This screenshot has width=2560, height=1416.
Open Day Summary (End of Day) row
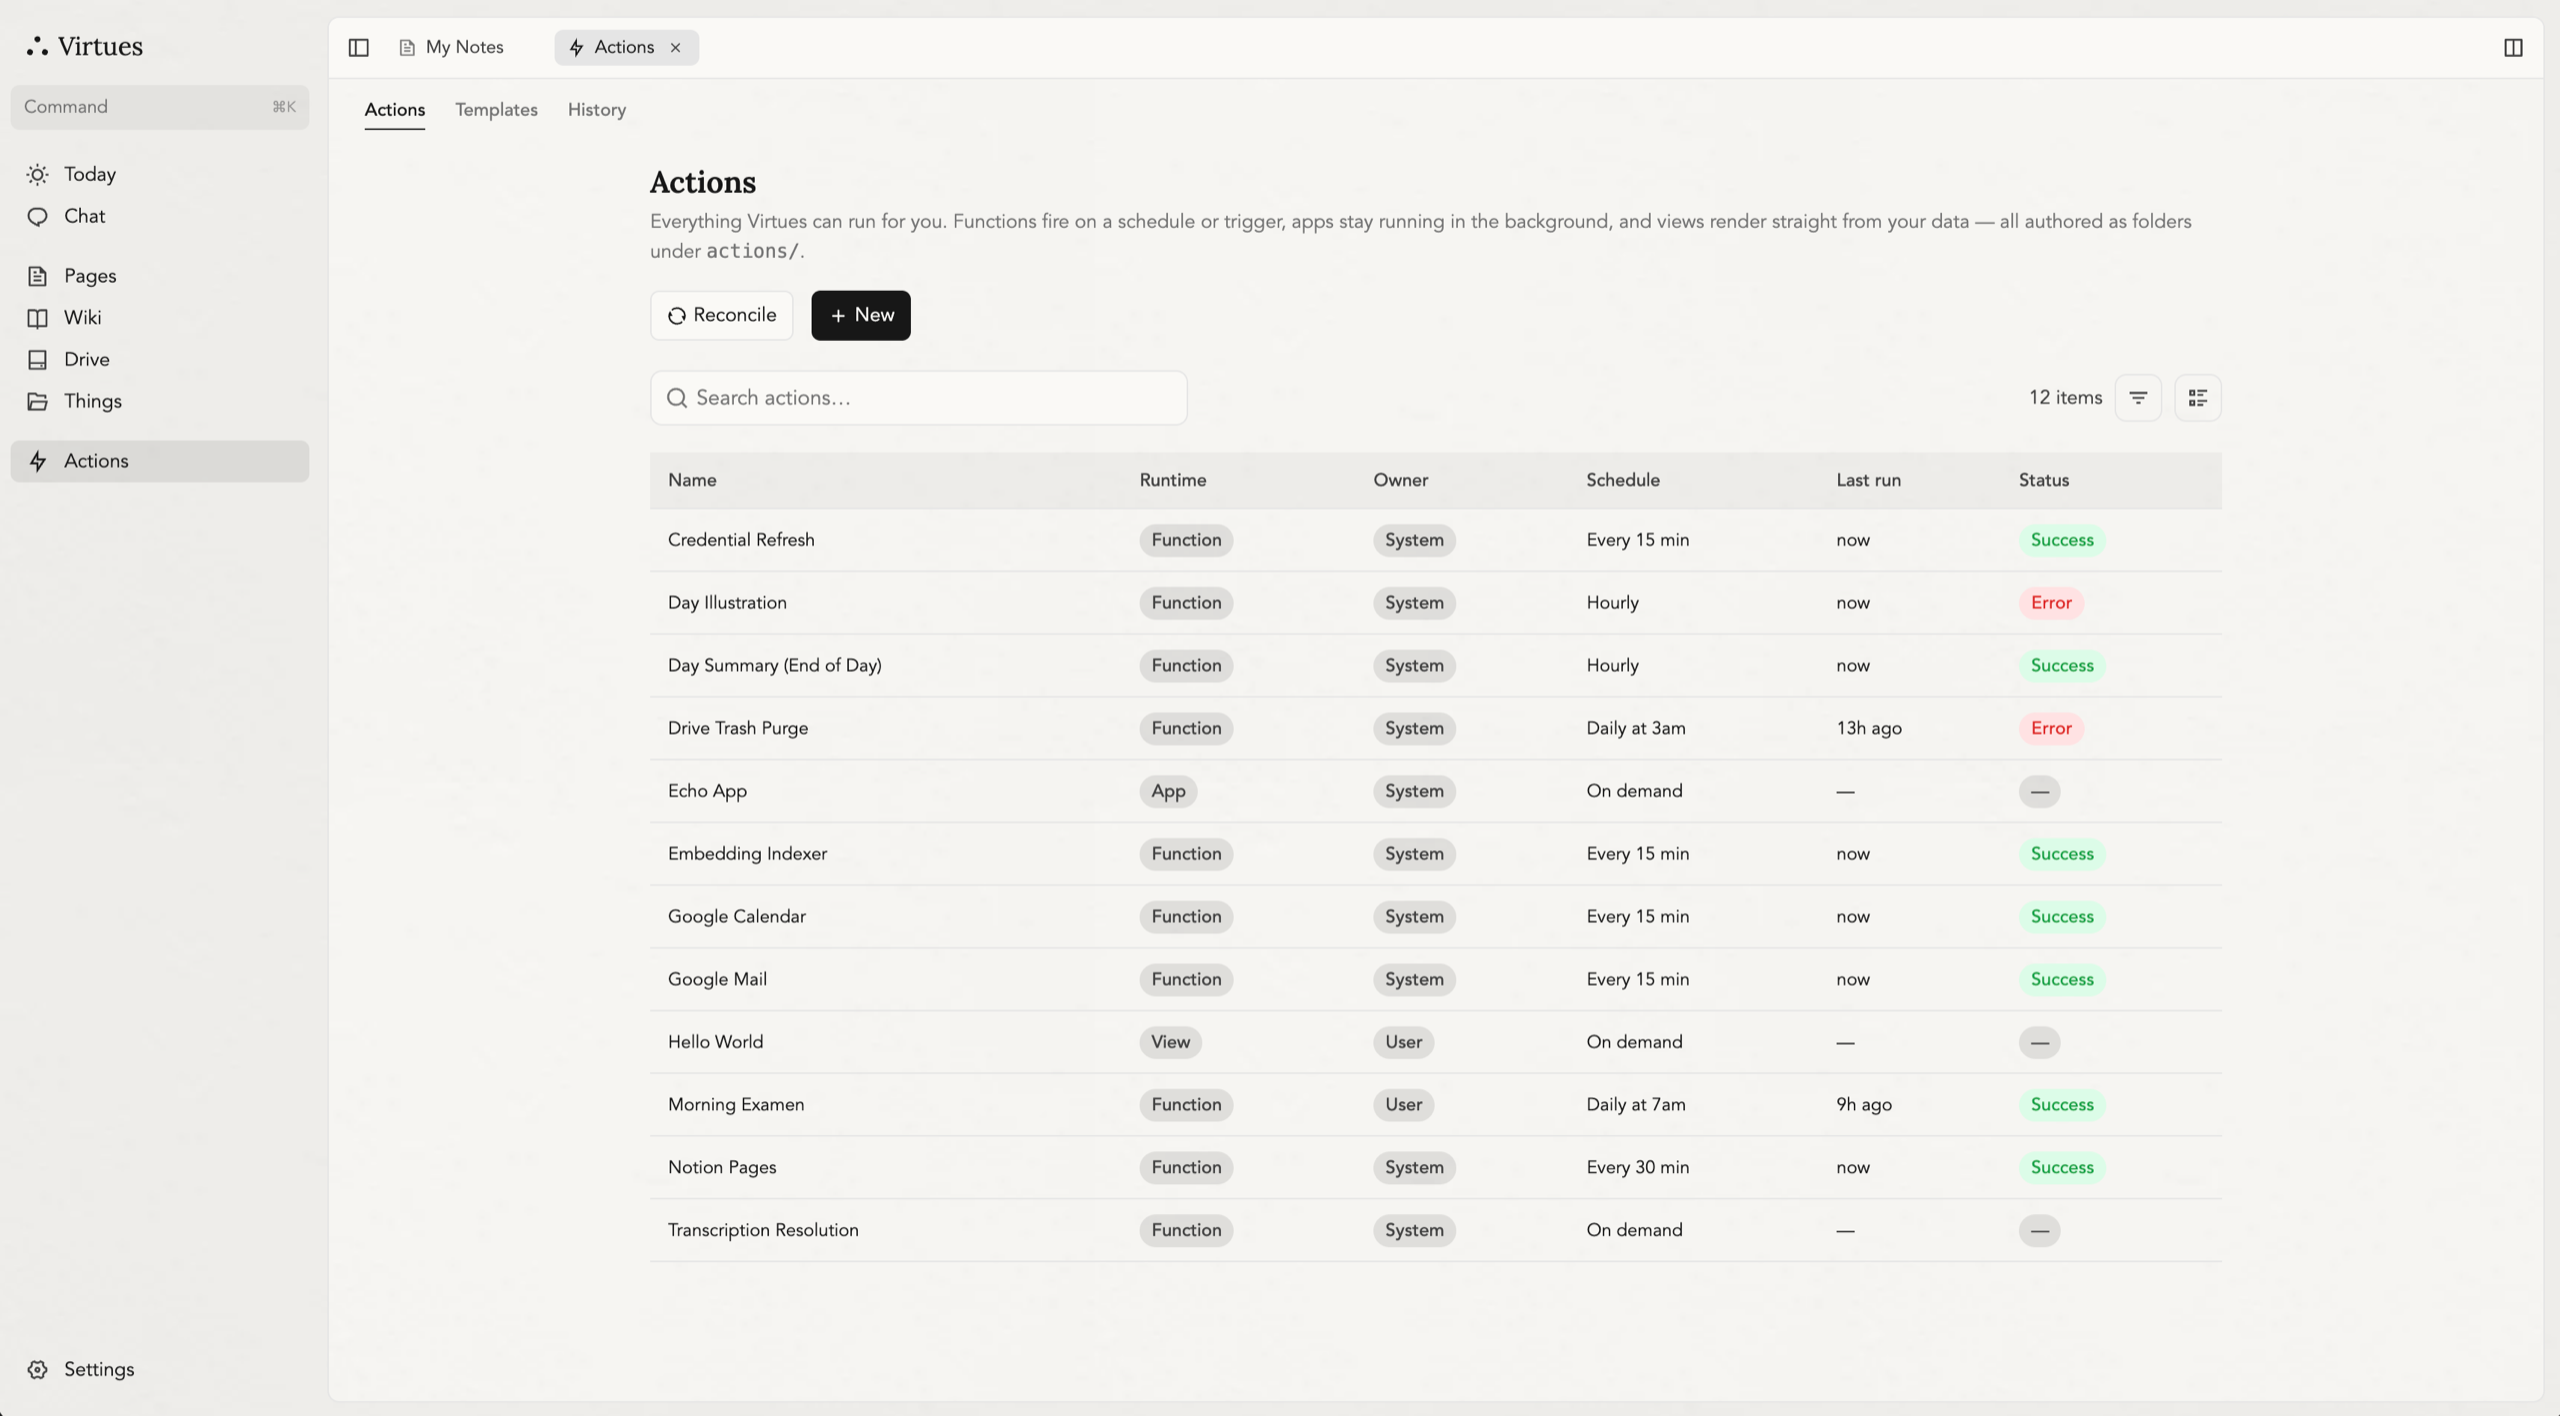1436,666
